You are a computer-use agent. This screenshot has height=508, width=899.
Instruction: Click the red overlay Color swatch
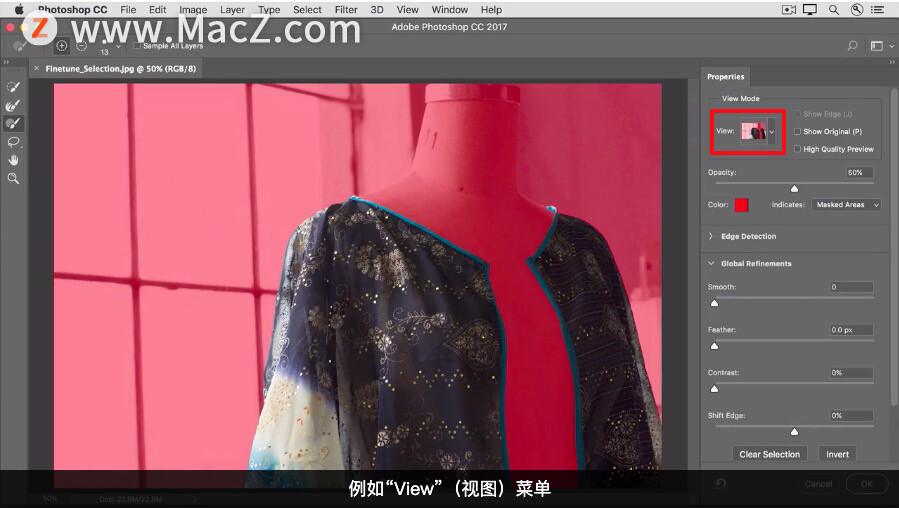741,205
